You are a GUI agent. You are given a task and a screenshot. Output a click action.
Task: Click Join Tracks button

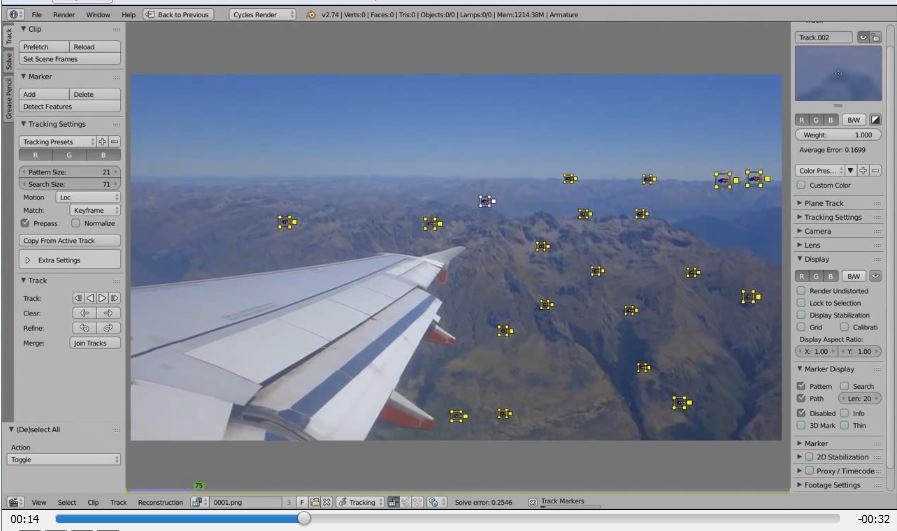click(95, 343)
